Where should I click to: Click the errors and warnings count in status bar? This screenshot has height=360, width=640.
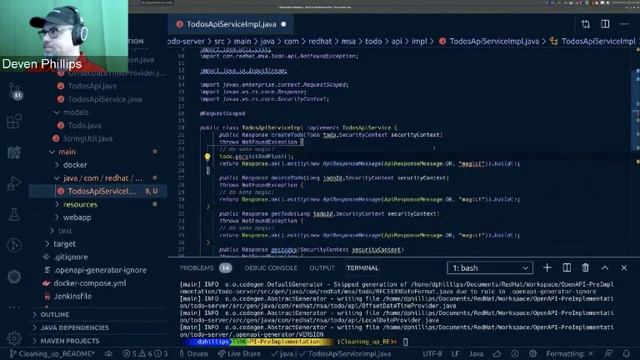click(x=144, y=354)
